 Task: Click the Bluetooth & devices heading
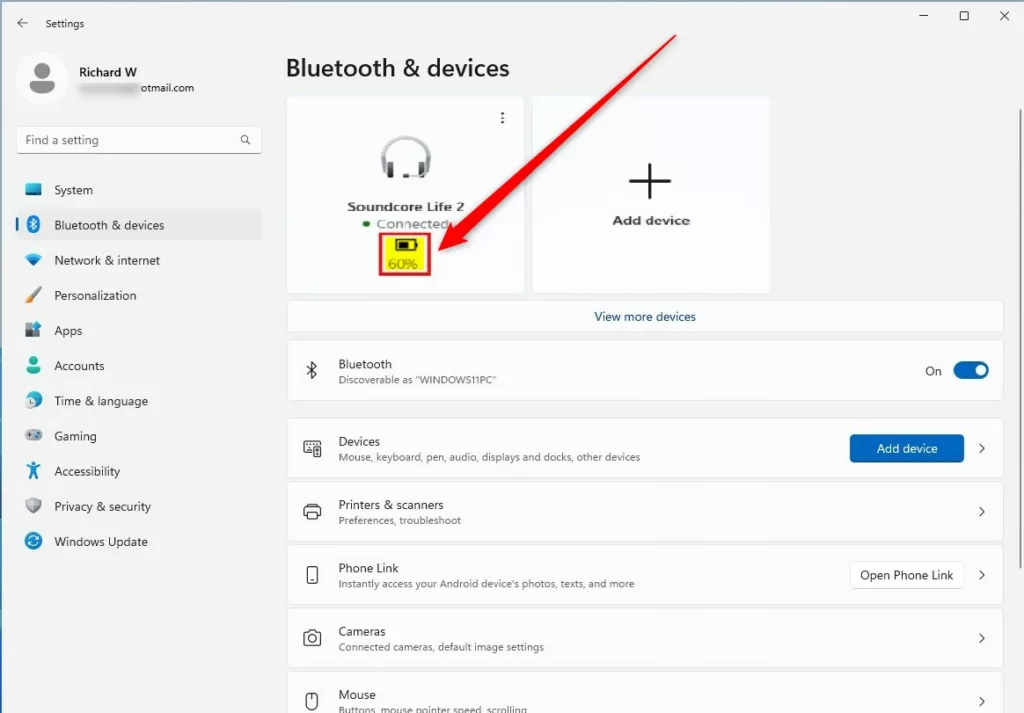click(x=398, y=68)
